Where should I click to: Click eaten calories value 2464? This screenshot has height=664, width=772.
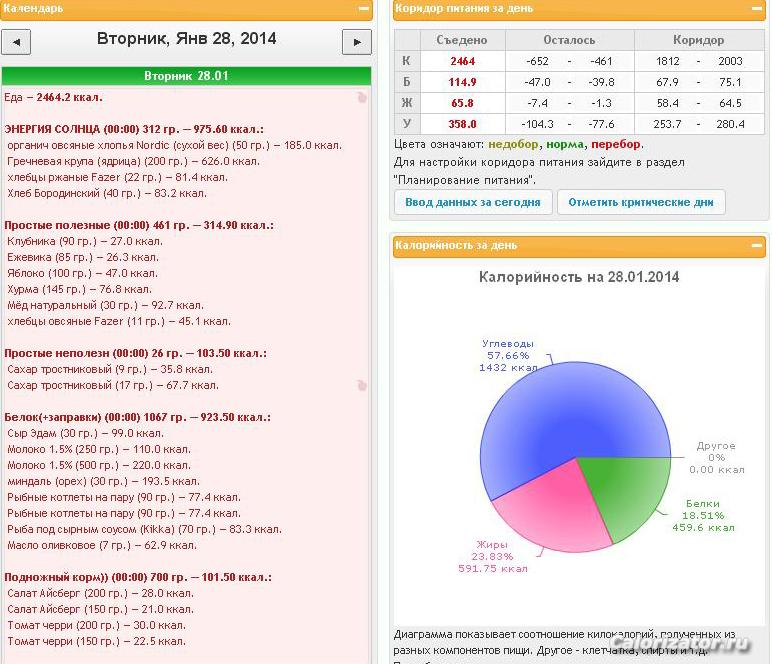(462, 61)
